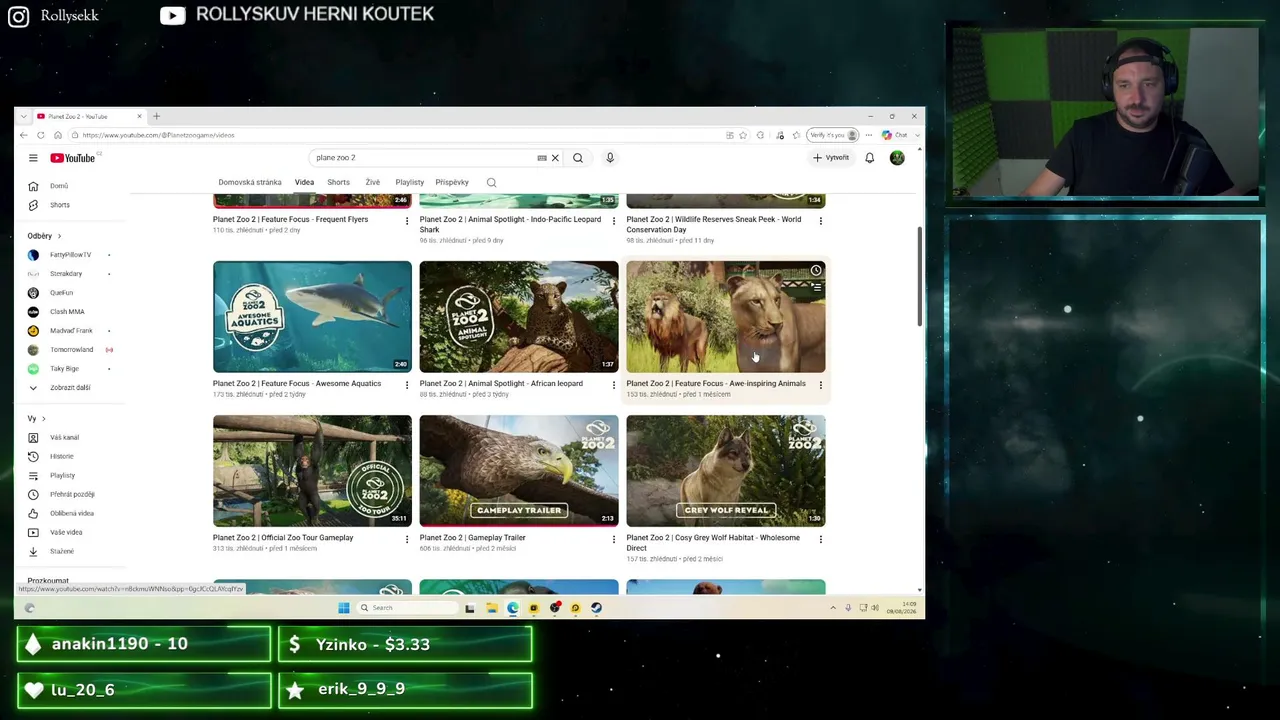Screen dimensions: 1280x720
Task: Open options for Official Zoo Tour Gameplay
Action: [407, 539]
